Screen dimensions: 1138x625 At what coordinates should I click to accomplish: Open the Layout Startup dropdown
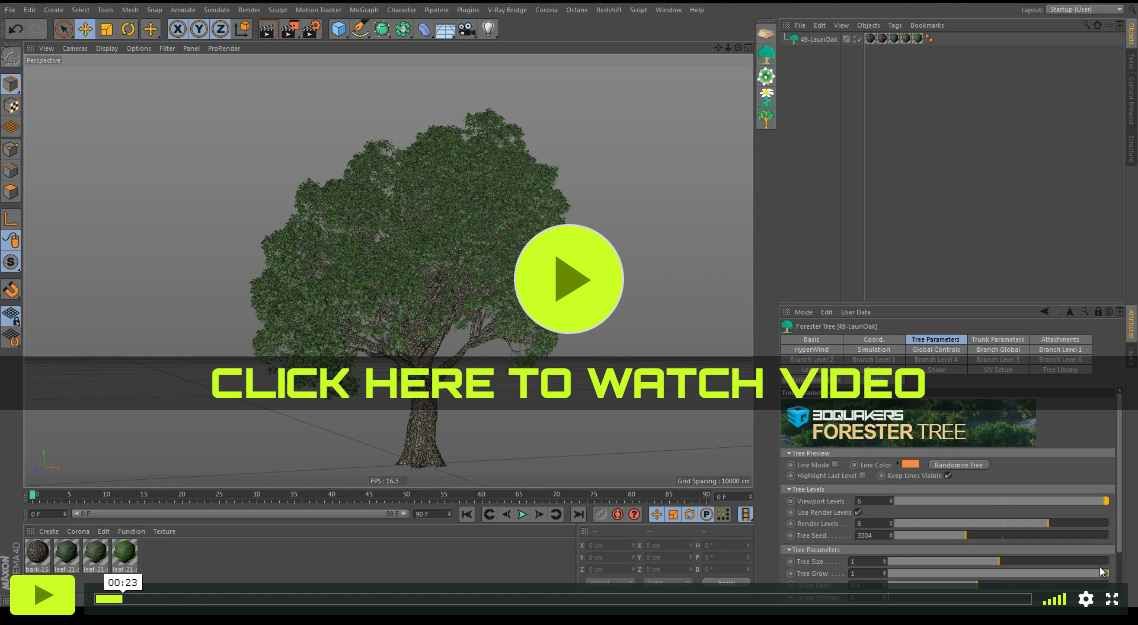point(1084,9)
